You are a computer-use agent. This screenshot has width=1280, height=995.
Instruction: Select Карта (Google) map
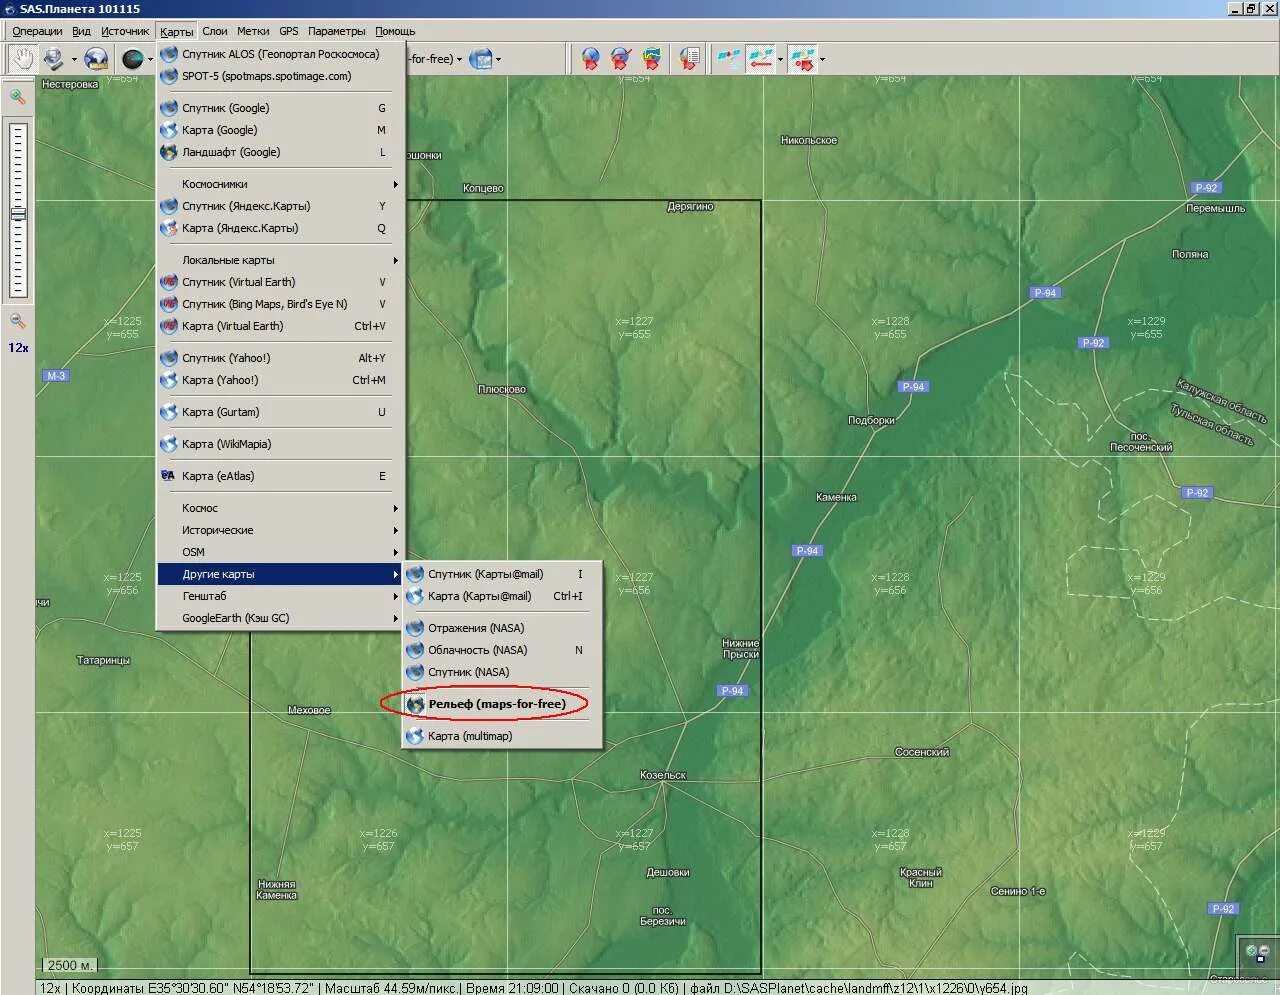click(x=280, y=130)
